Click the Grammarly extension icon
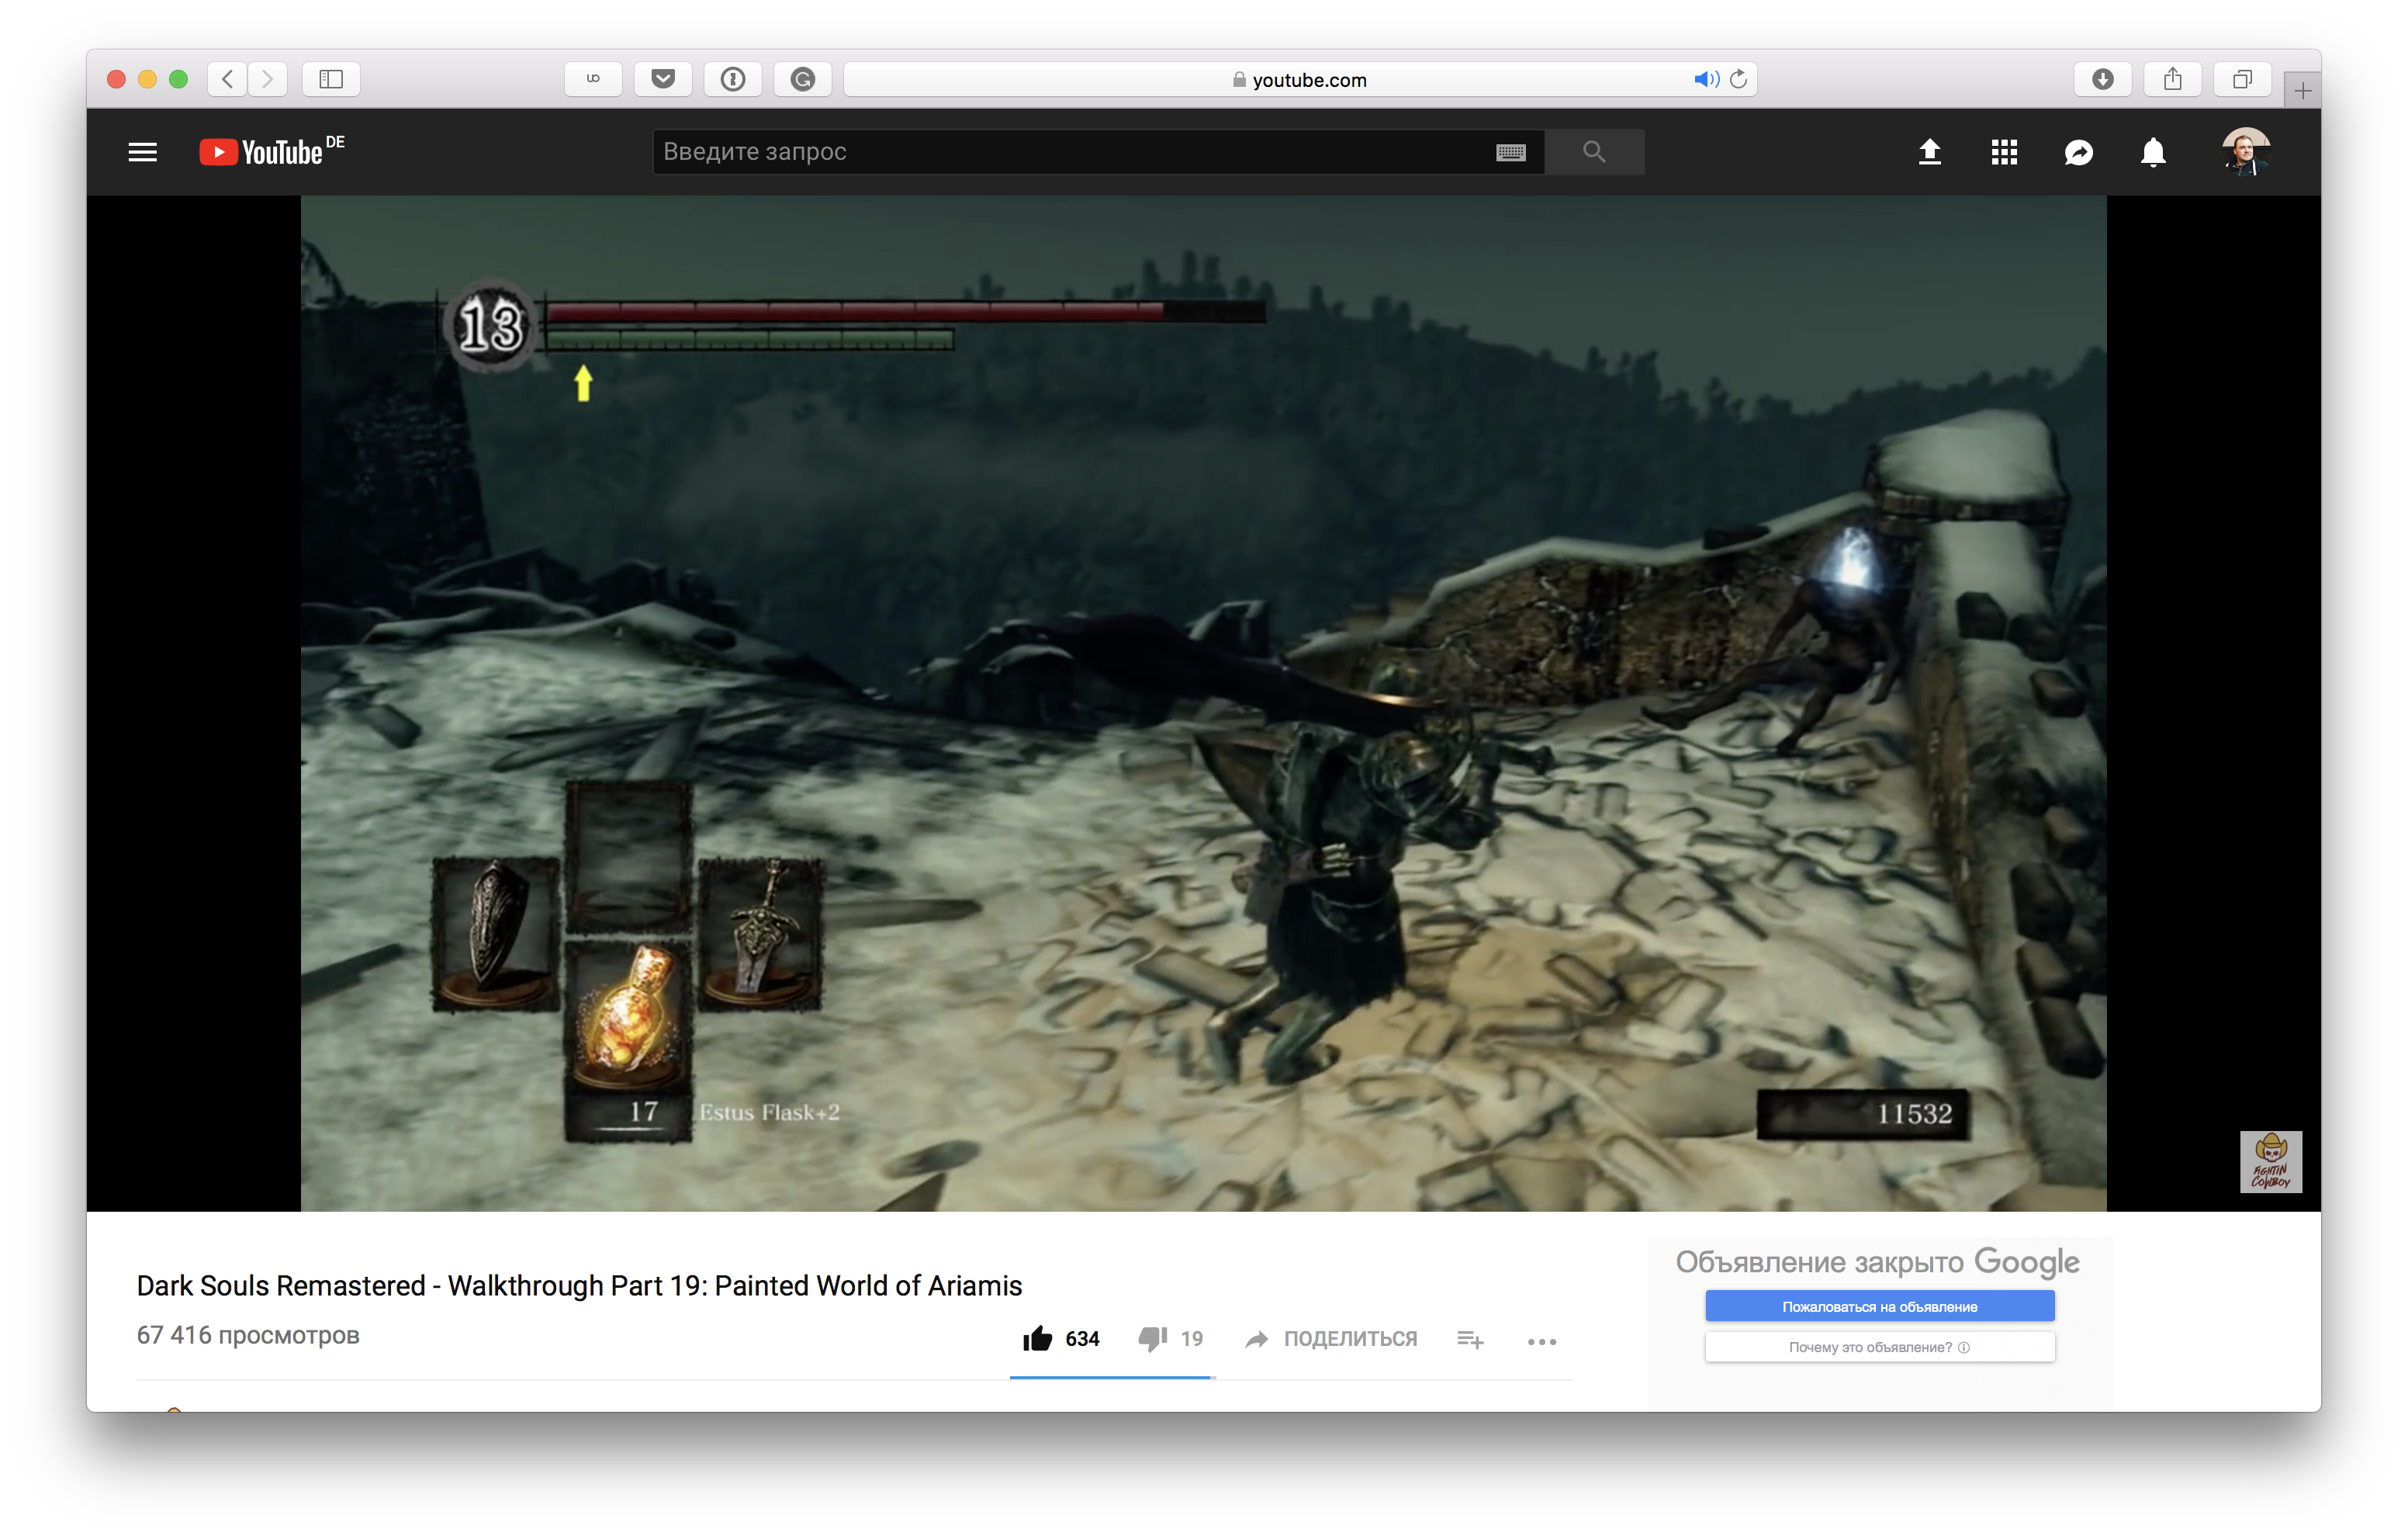 point(803,79)
